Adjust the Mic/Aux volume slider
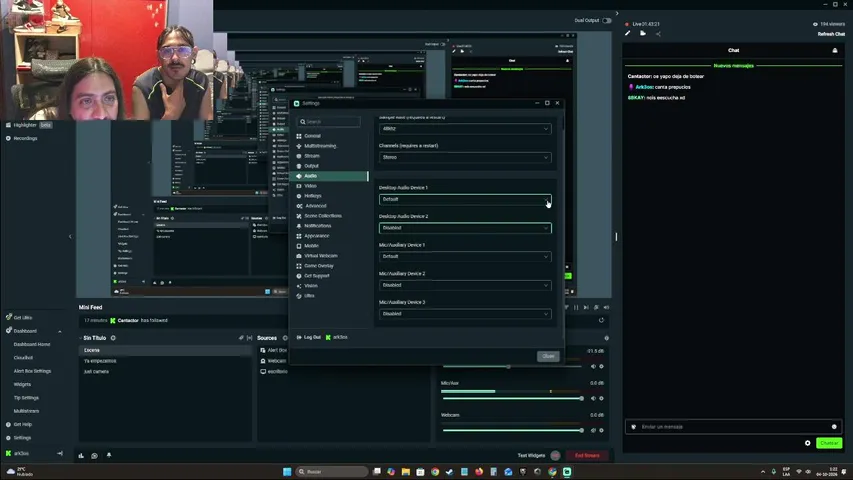Screen dimensions: 853x480 coord(512,398)
